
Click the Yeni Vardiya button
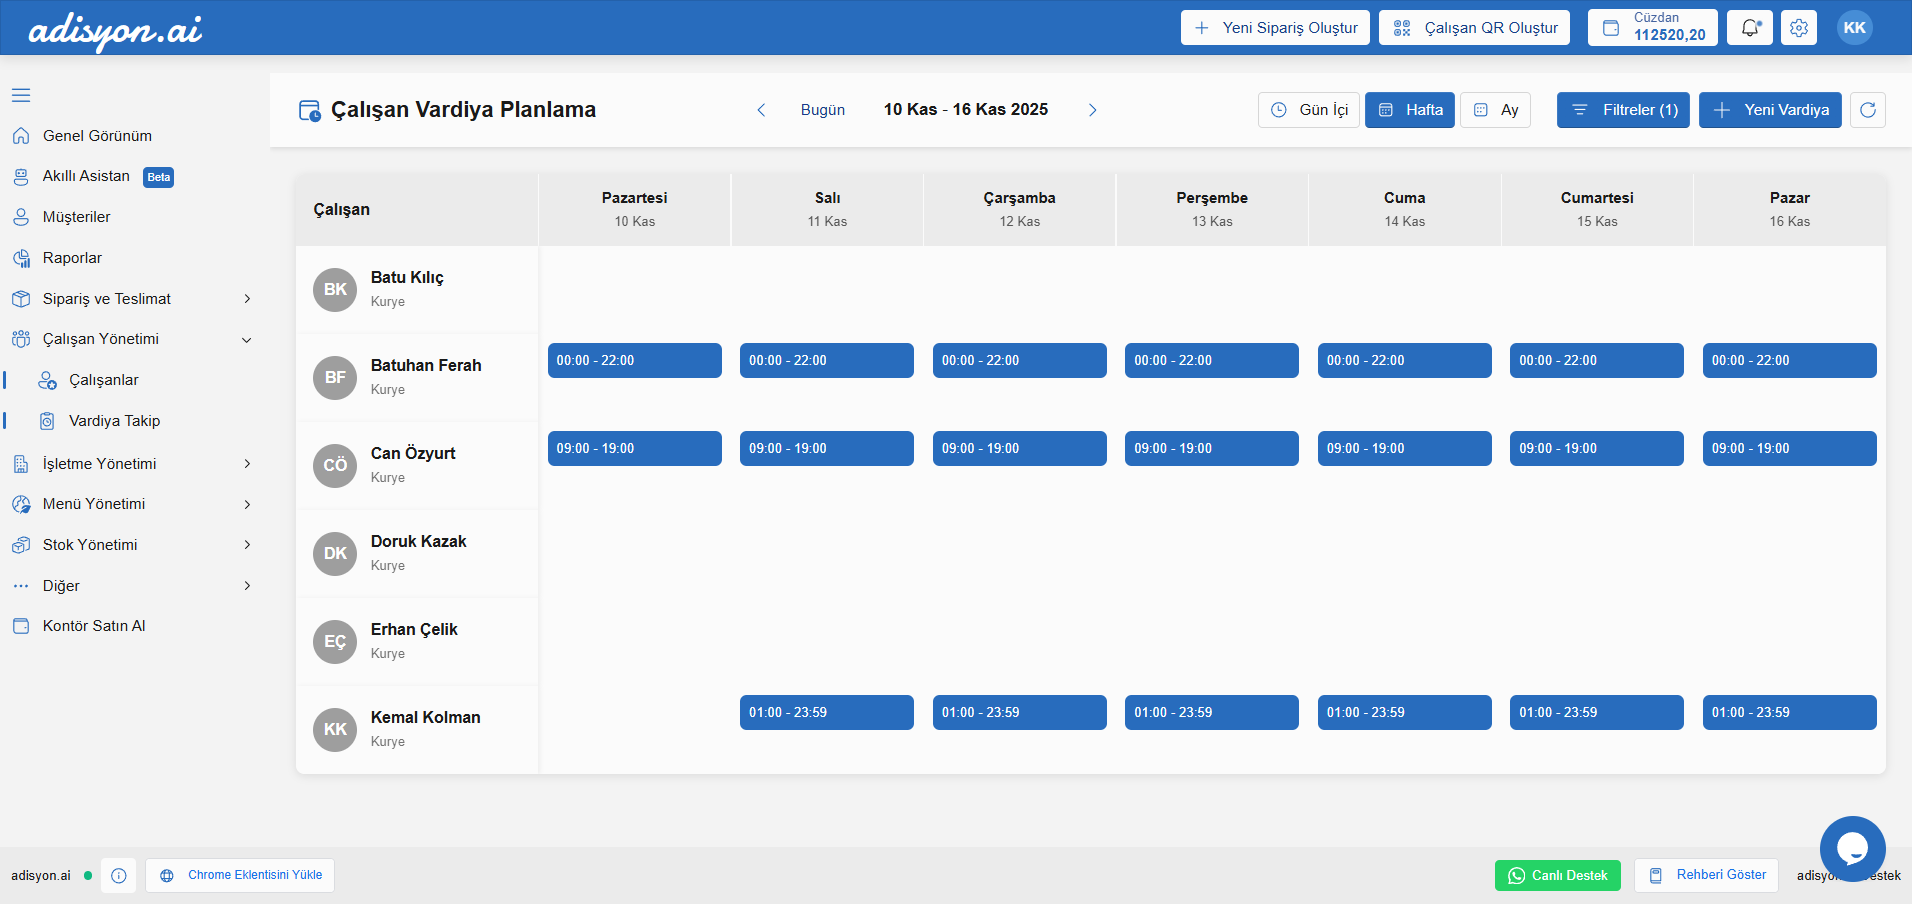(1770, 110)
